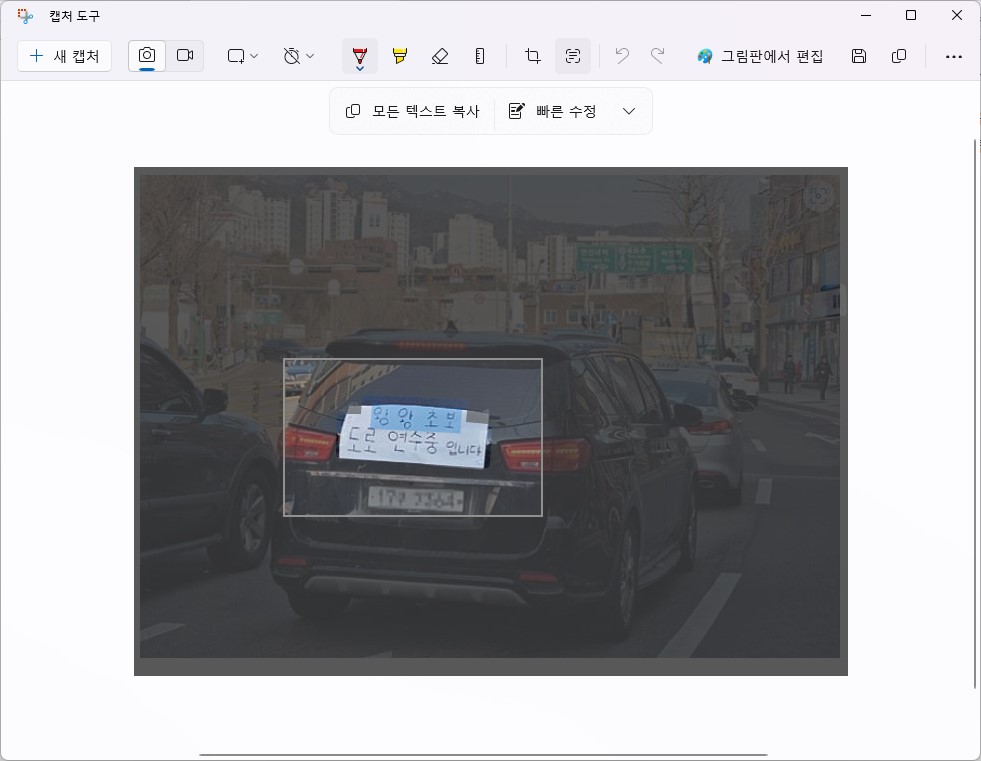Open image in Paint via 그림판에서 편집

pos(760,56)
